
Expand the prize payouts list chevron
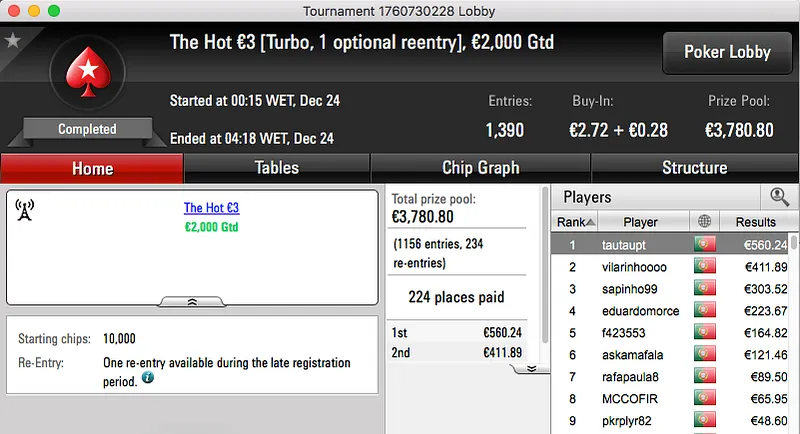pyautogui.click(x=531, y=368)
